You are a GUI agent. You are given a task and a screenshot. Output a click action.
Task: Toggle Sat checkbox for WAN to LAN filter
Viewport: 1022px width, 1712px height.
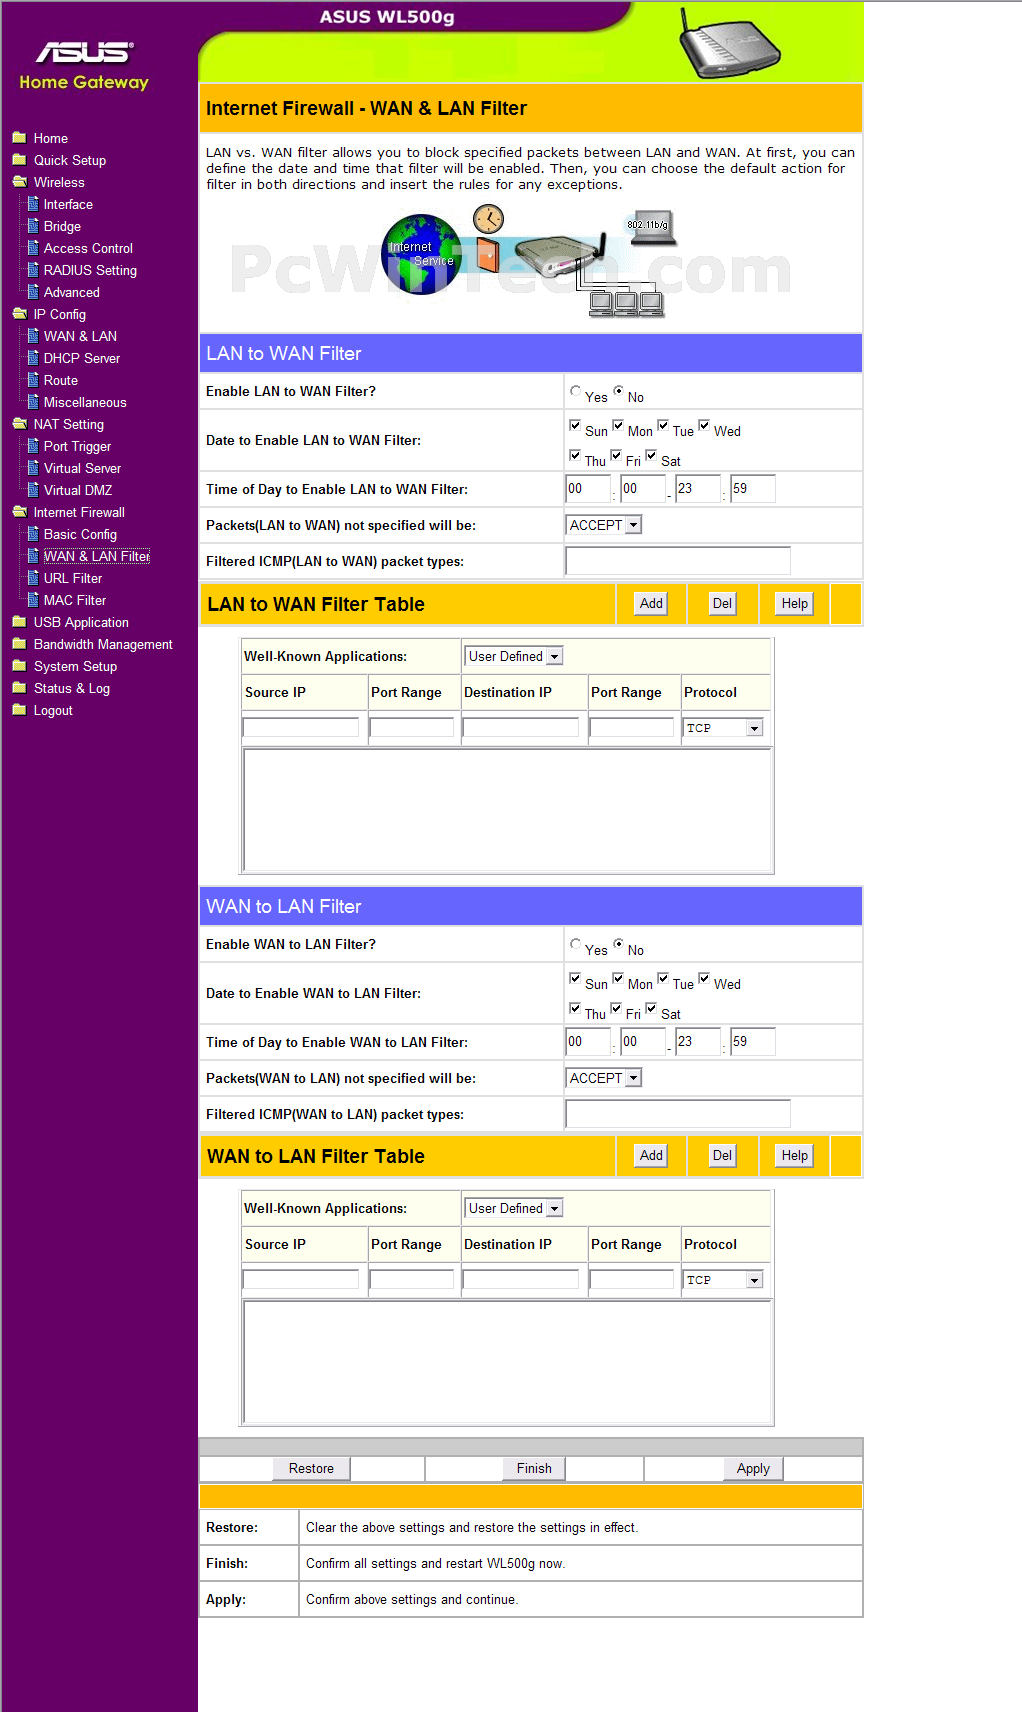[x=651, y=1008]
